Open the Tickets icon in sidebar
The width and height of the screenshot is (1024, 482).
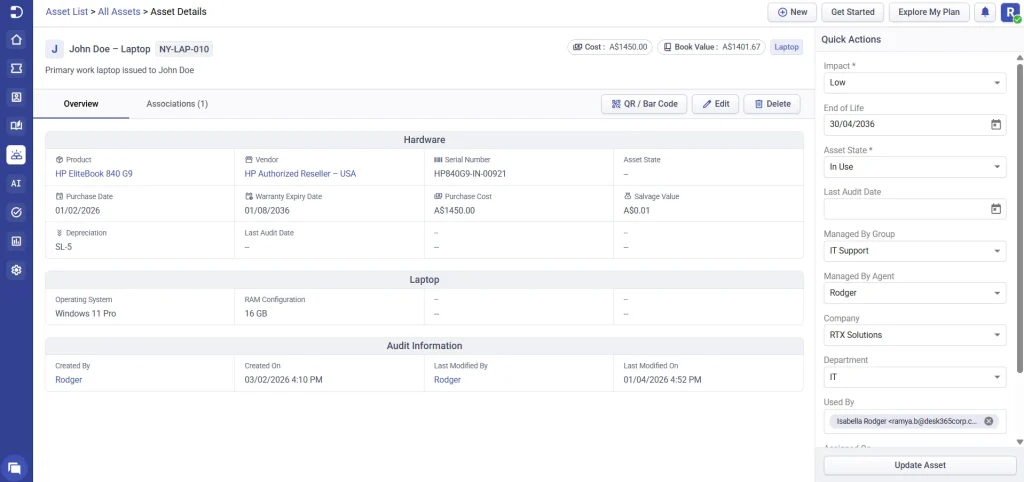16,68
